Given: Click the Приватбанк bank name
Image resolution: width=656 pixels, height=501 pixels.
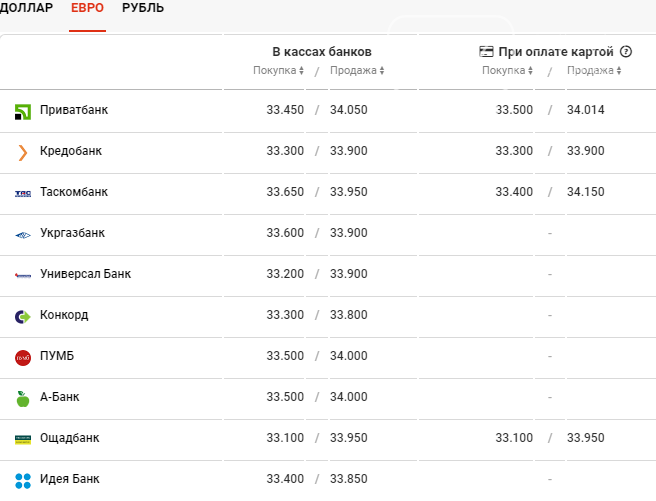Looking at the screenshot, I should (x=73, y=110).
